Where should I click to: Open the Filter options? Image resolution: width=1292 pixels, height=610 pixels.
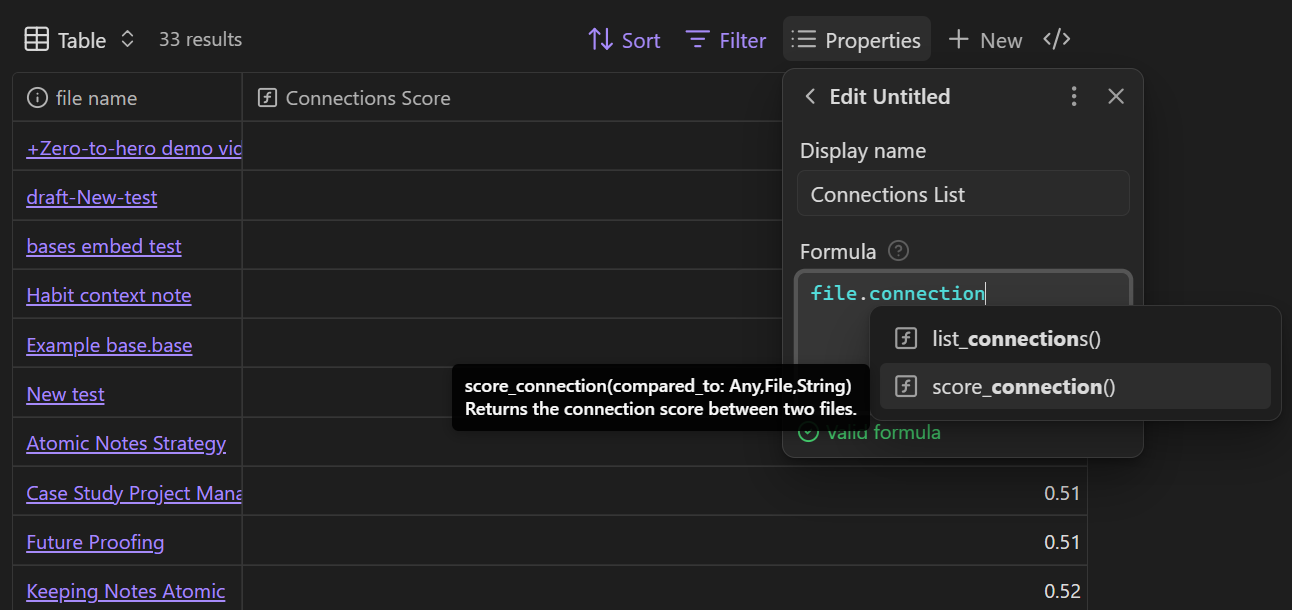726,40
